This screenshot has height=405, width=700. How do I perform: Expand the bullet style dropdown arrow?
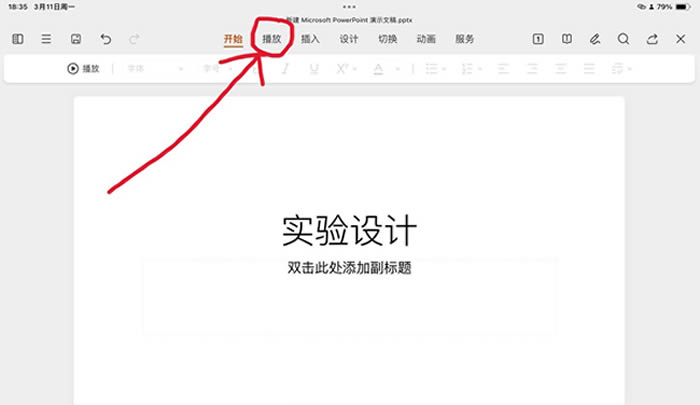444,69
